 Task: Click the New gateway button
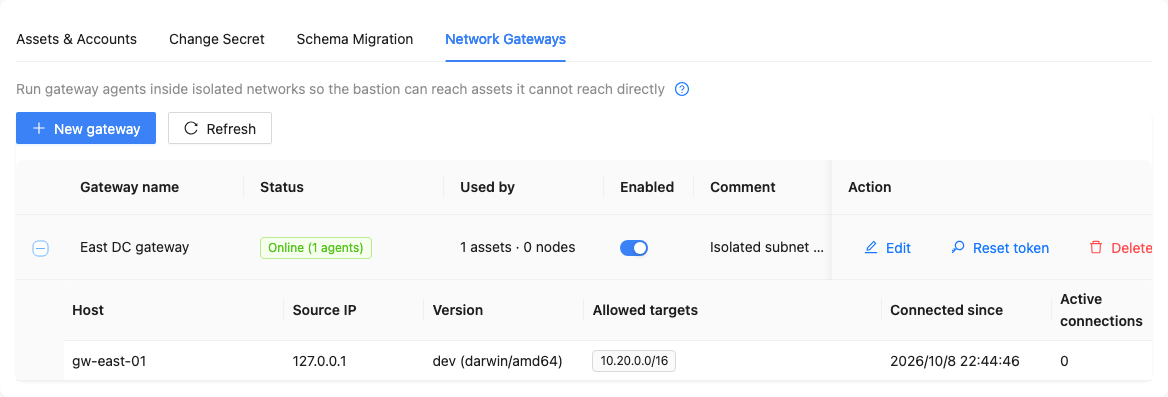pos(86,128)
